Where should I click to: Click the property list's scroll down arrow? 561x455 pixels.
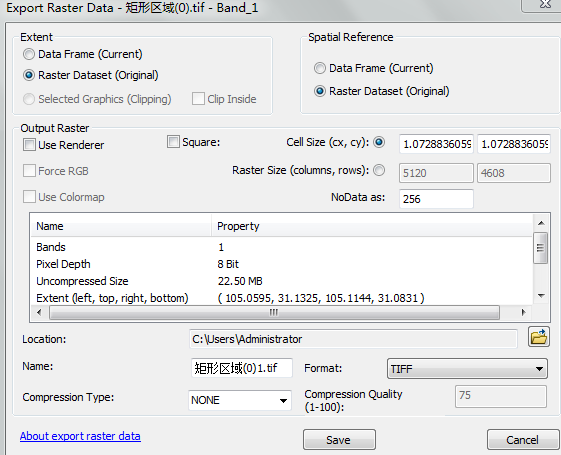[541, 295]
